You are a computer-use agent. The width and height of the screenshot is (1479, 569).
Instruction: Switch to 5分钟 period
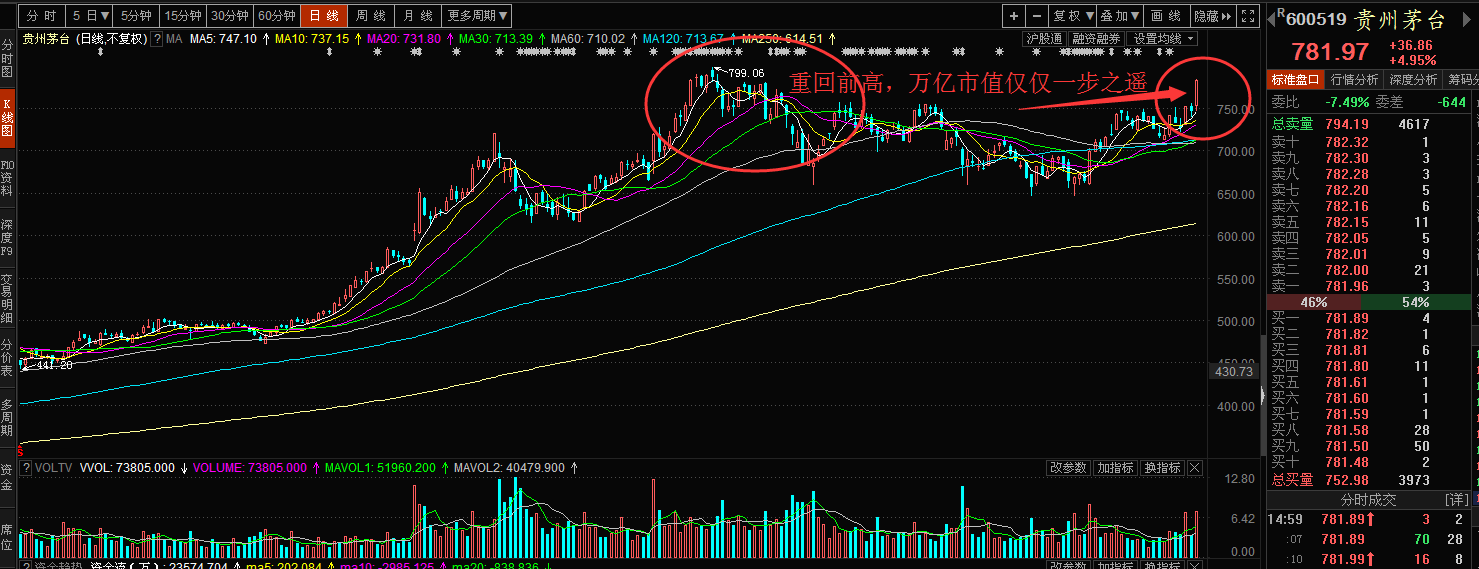tap(135, 16)
